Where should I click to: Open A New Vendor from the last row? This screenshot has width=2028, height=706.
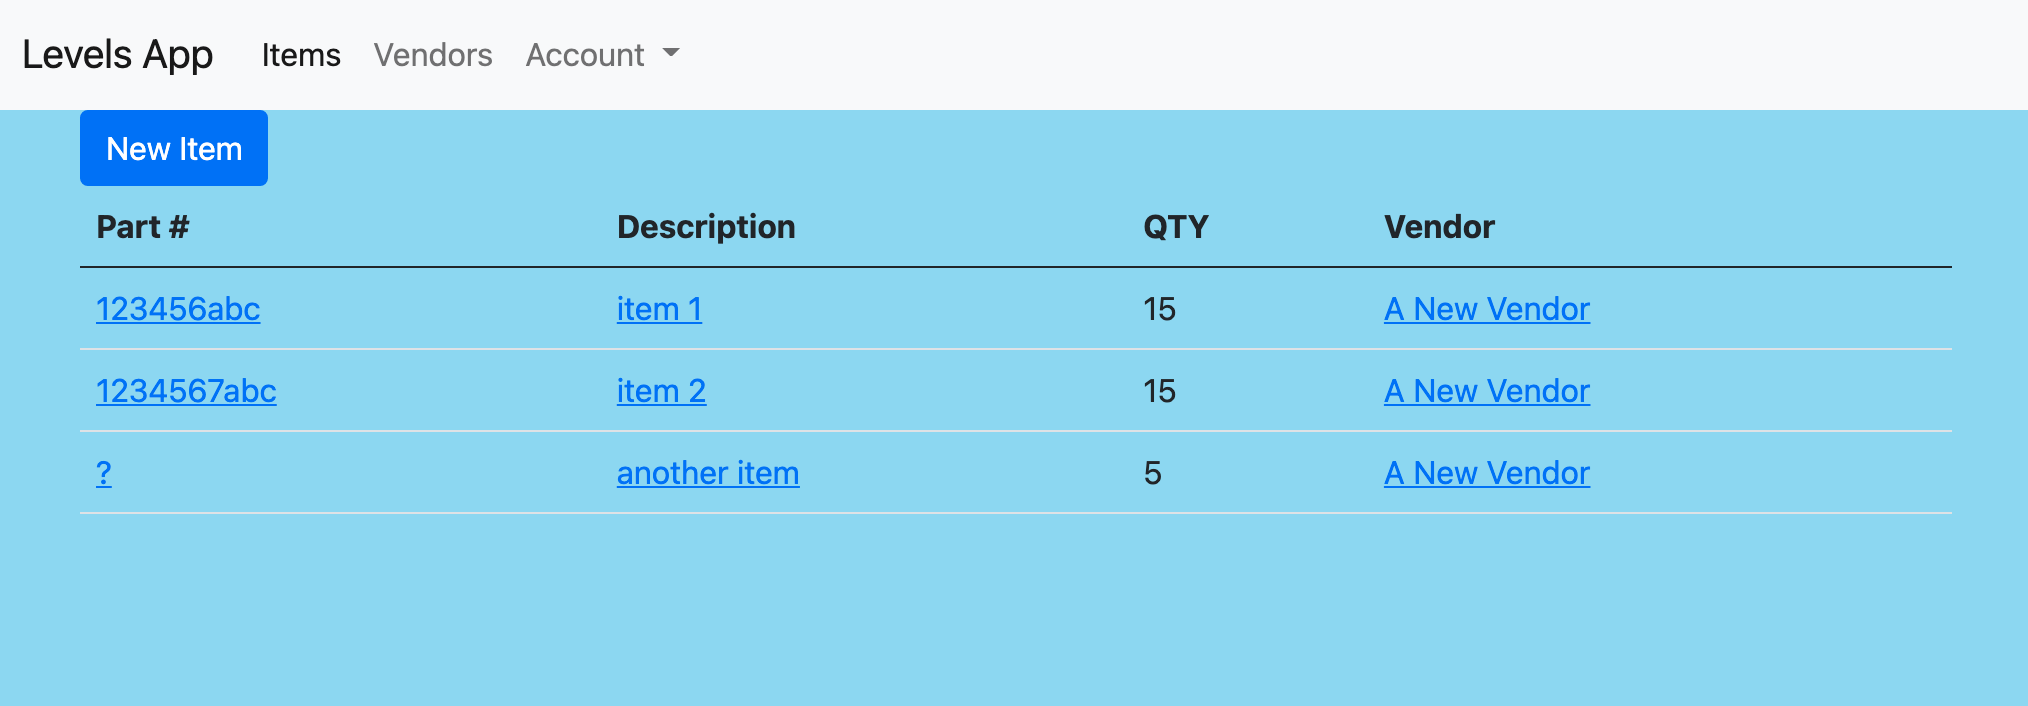(x=1487, y=473)
